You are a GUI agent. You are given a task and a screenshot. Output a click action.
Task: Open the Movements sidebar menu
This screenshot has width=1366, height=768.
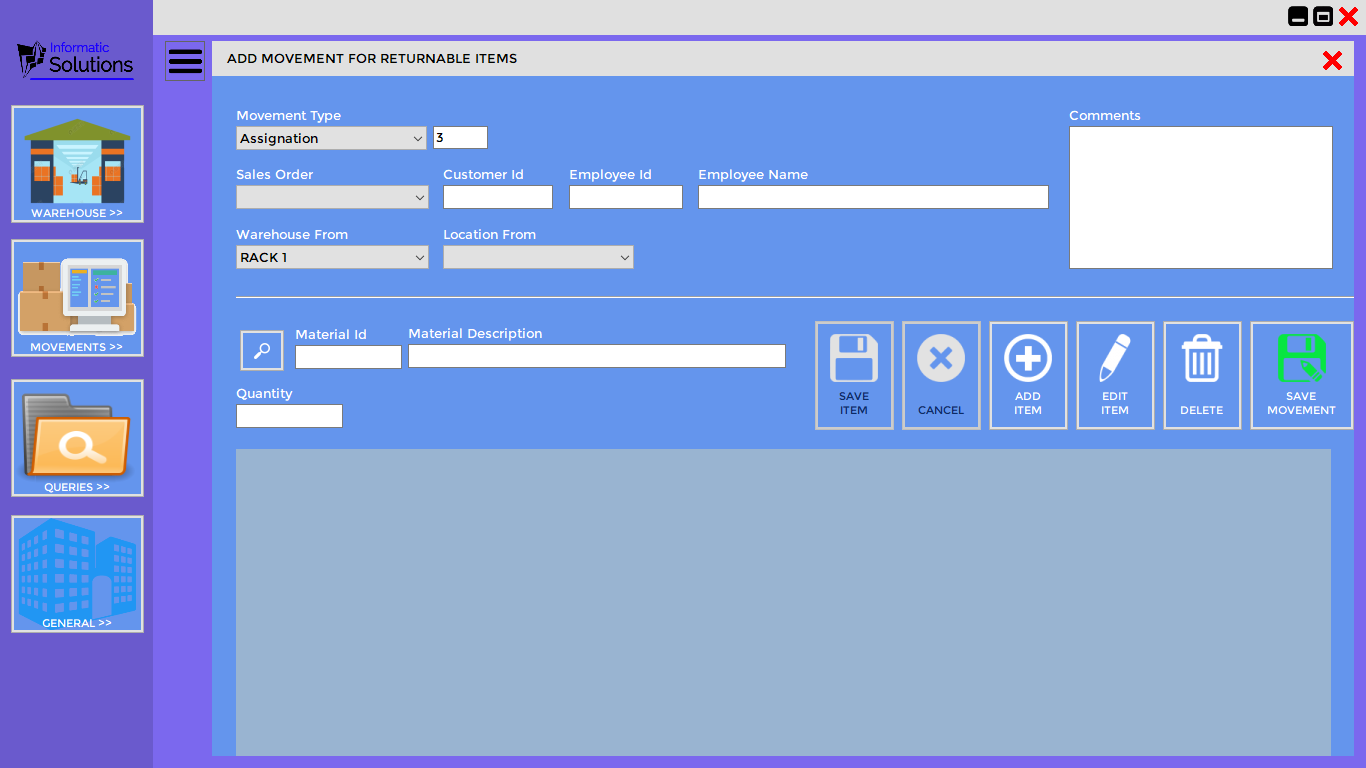point(77,298)
